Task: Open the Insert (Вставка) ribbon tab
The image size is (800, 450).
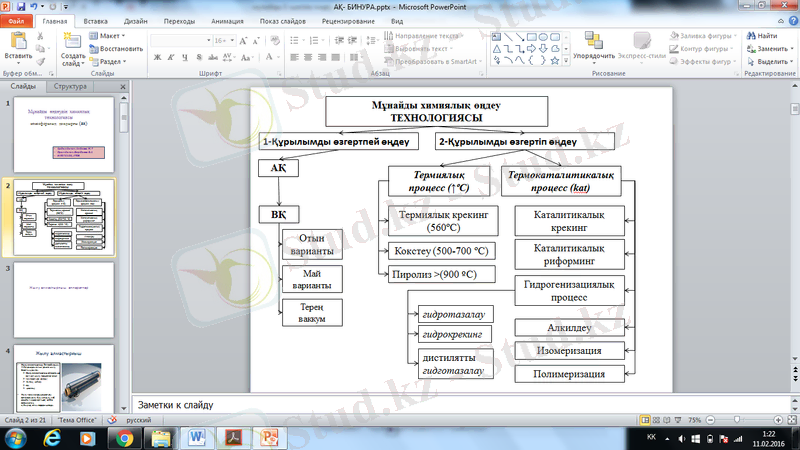Action: [96, 19]
